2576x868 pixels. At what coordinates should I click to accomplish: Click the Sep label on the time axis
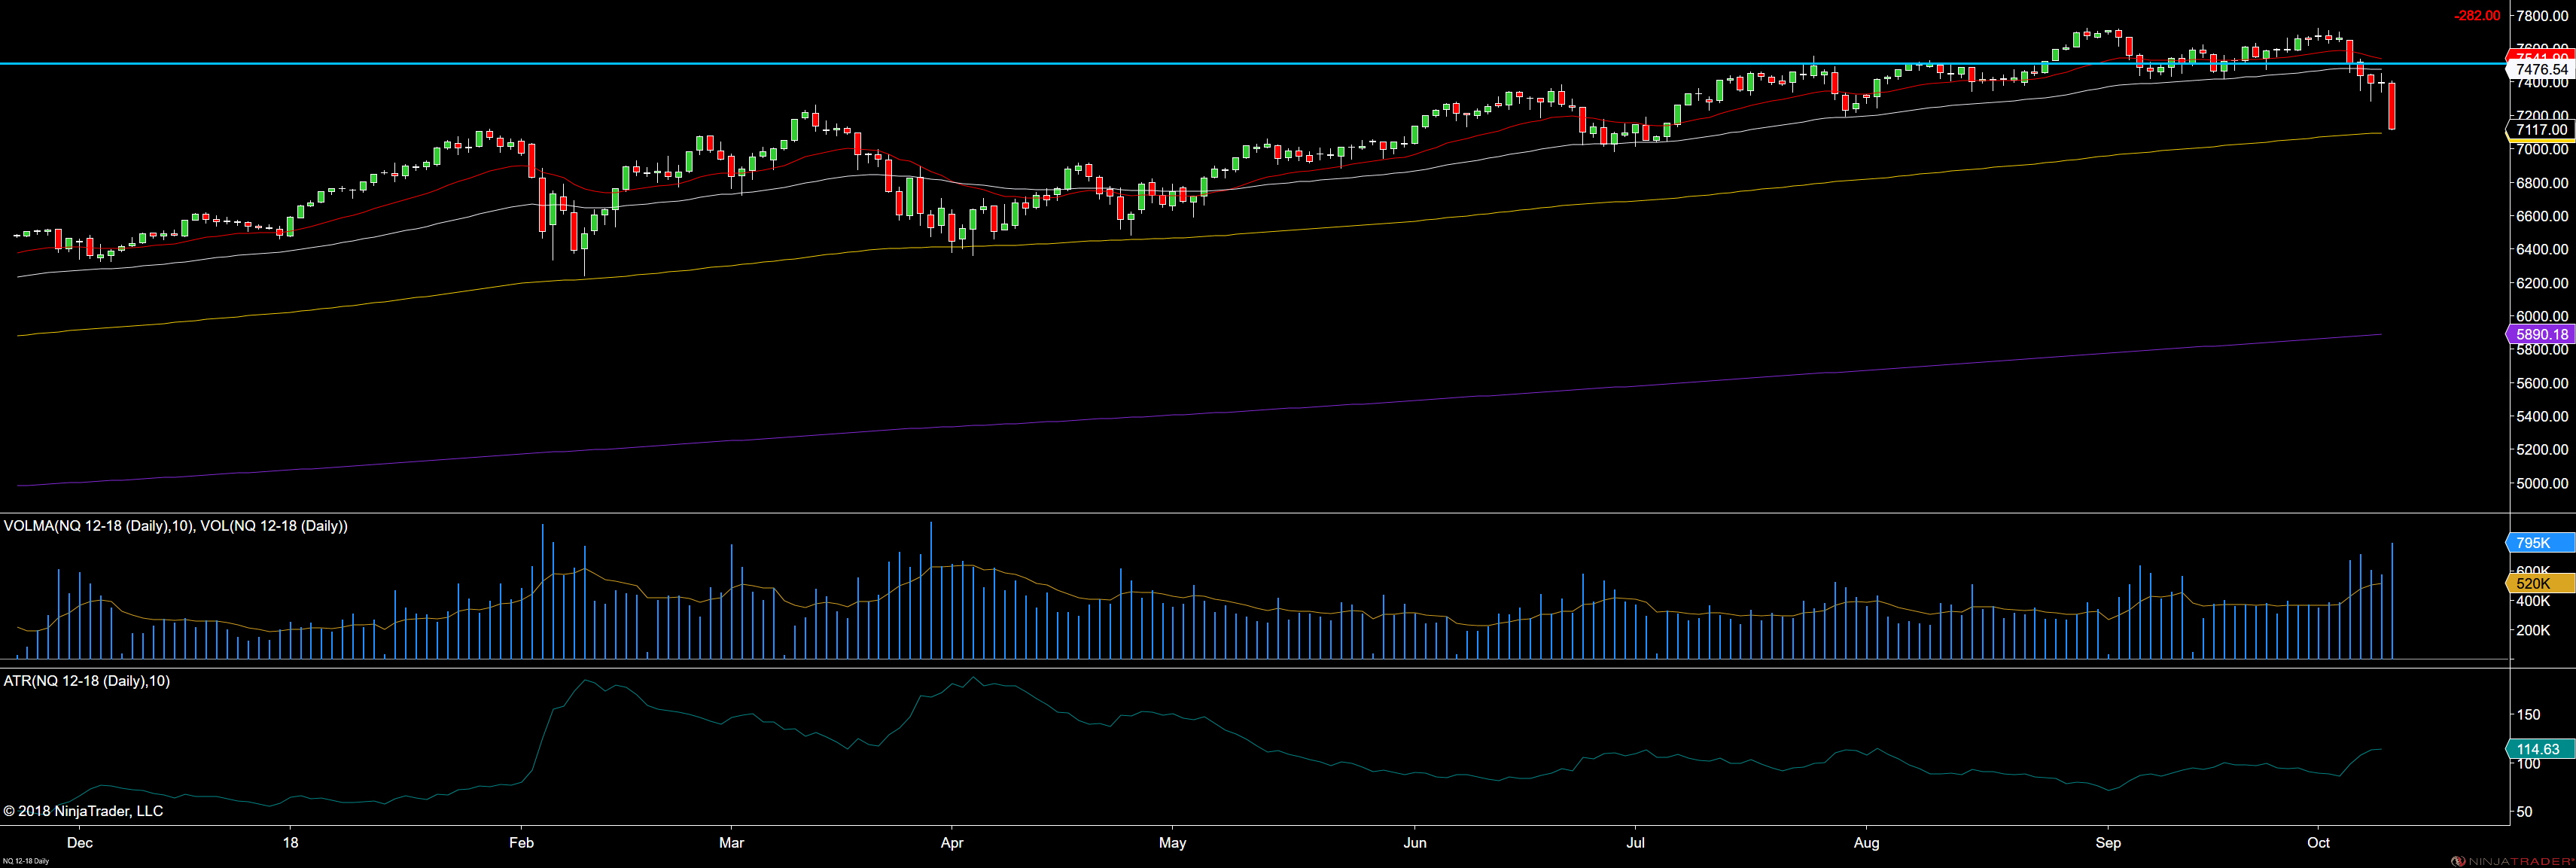pyautogui.click(x=2108, y=843)
